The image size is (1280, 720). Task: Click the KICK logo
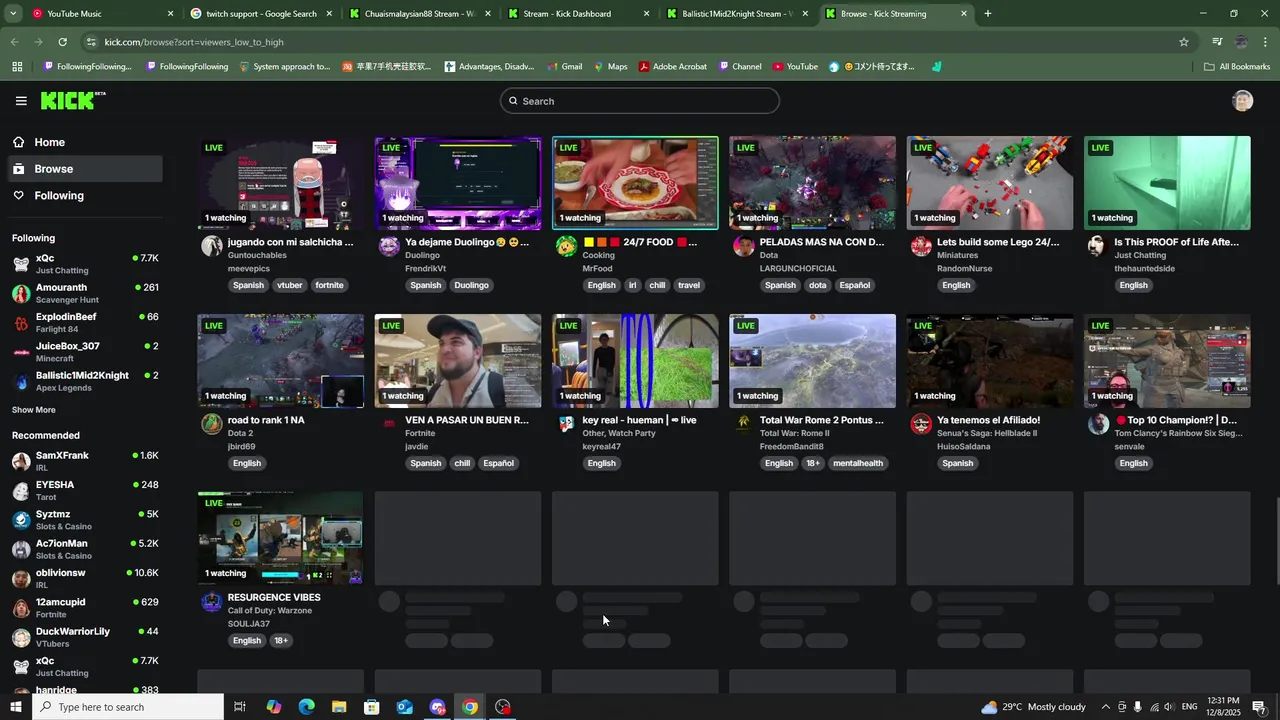click(73, 101)
